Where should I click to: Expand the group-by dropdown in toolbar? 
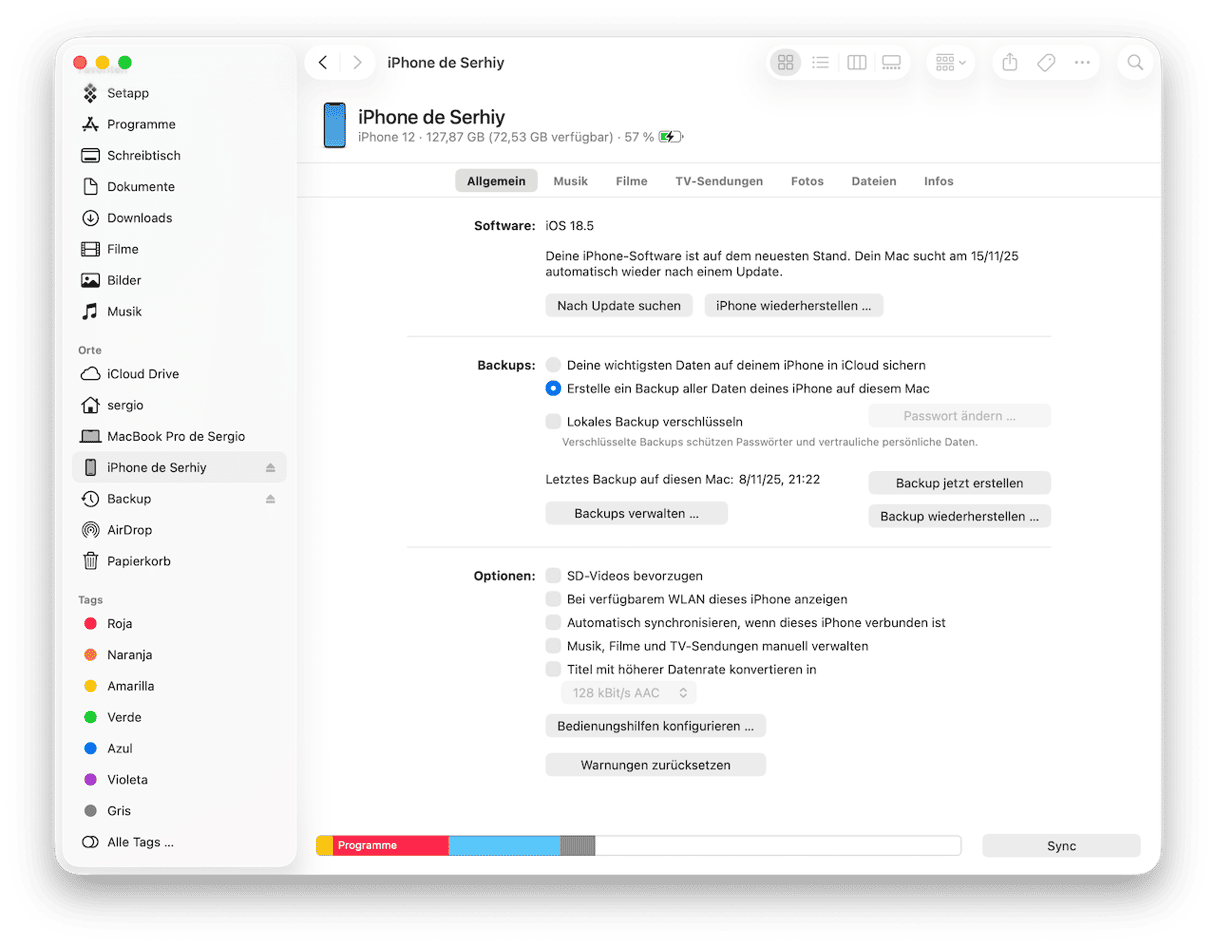(x=950, y=63)
